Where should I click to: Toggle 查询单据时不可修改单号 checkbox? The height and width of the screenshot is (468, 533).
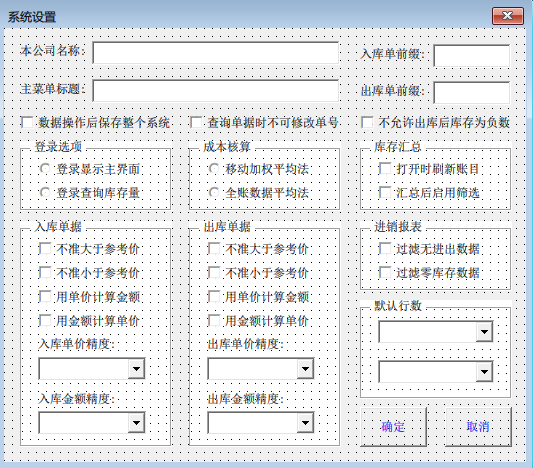[x=196, y=122]
